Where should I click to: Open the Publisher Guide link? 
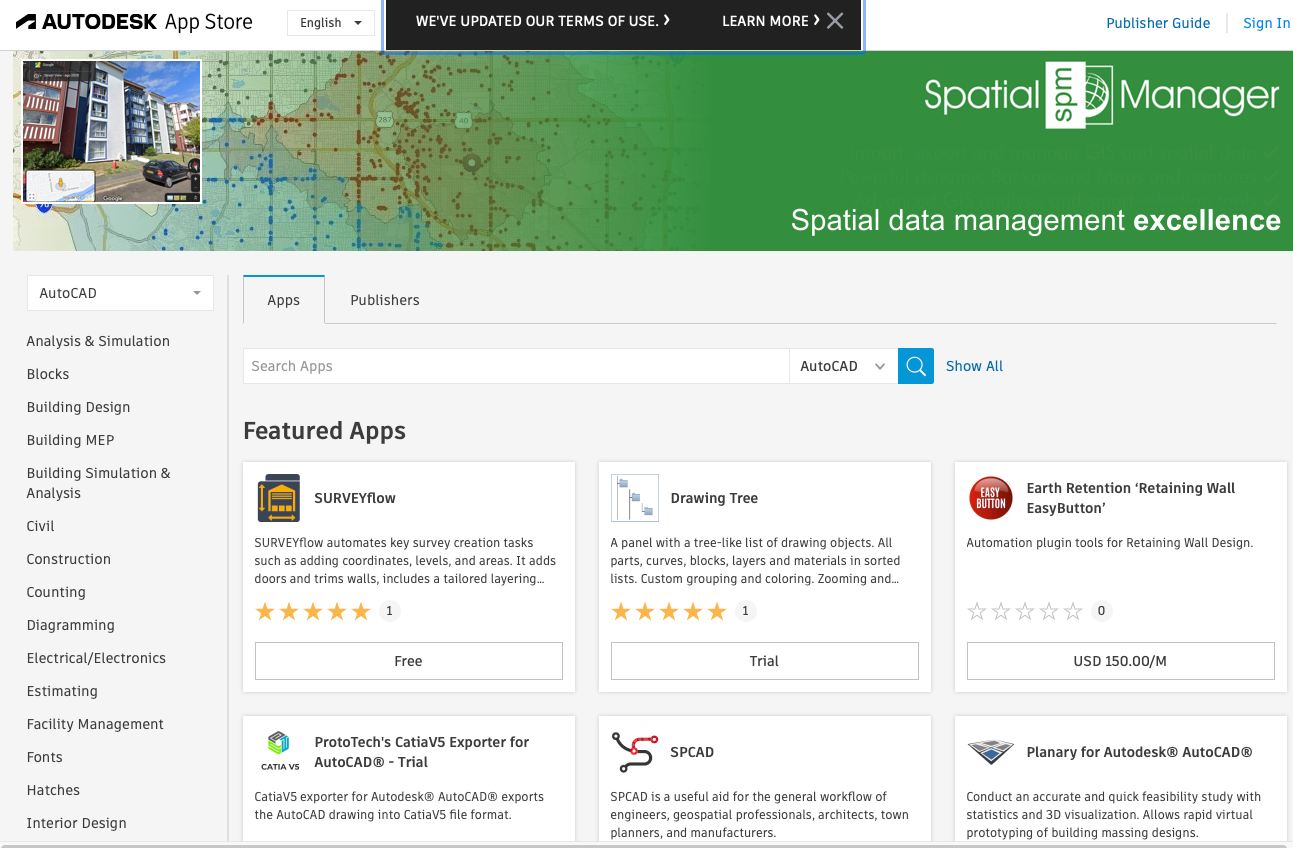[x=1158, y=23]
